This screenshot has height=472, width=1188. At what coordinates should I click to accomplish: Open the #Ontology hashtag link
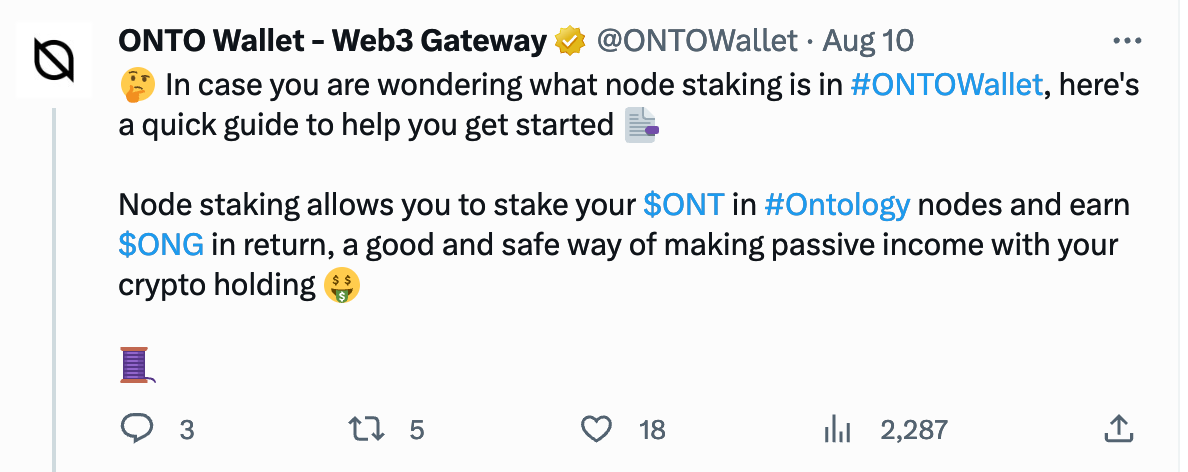(836, 206)
